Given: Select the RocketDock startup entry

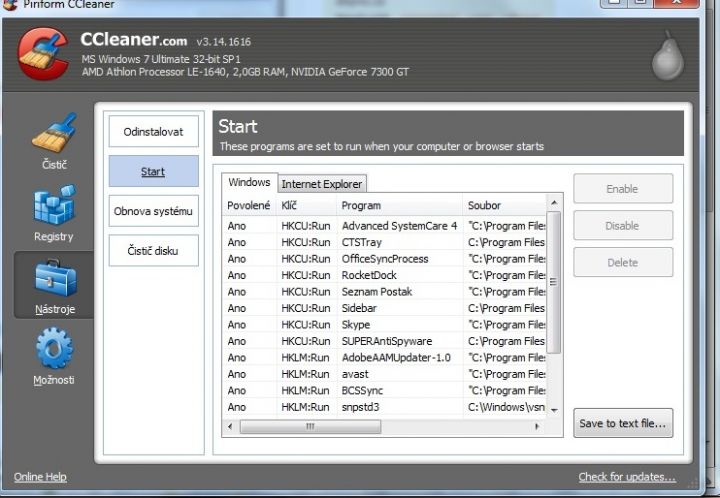Looking at the screenshot, I should point(385,275).
